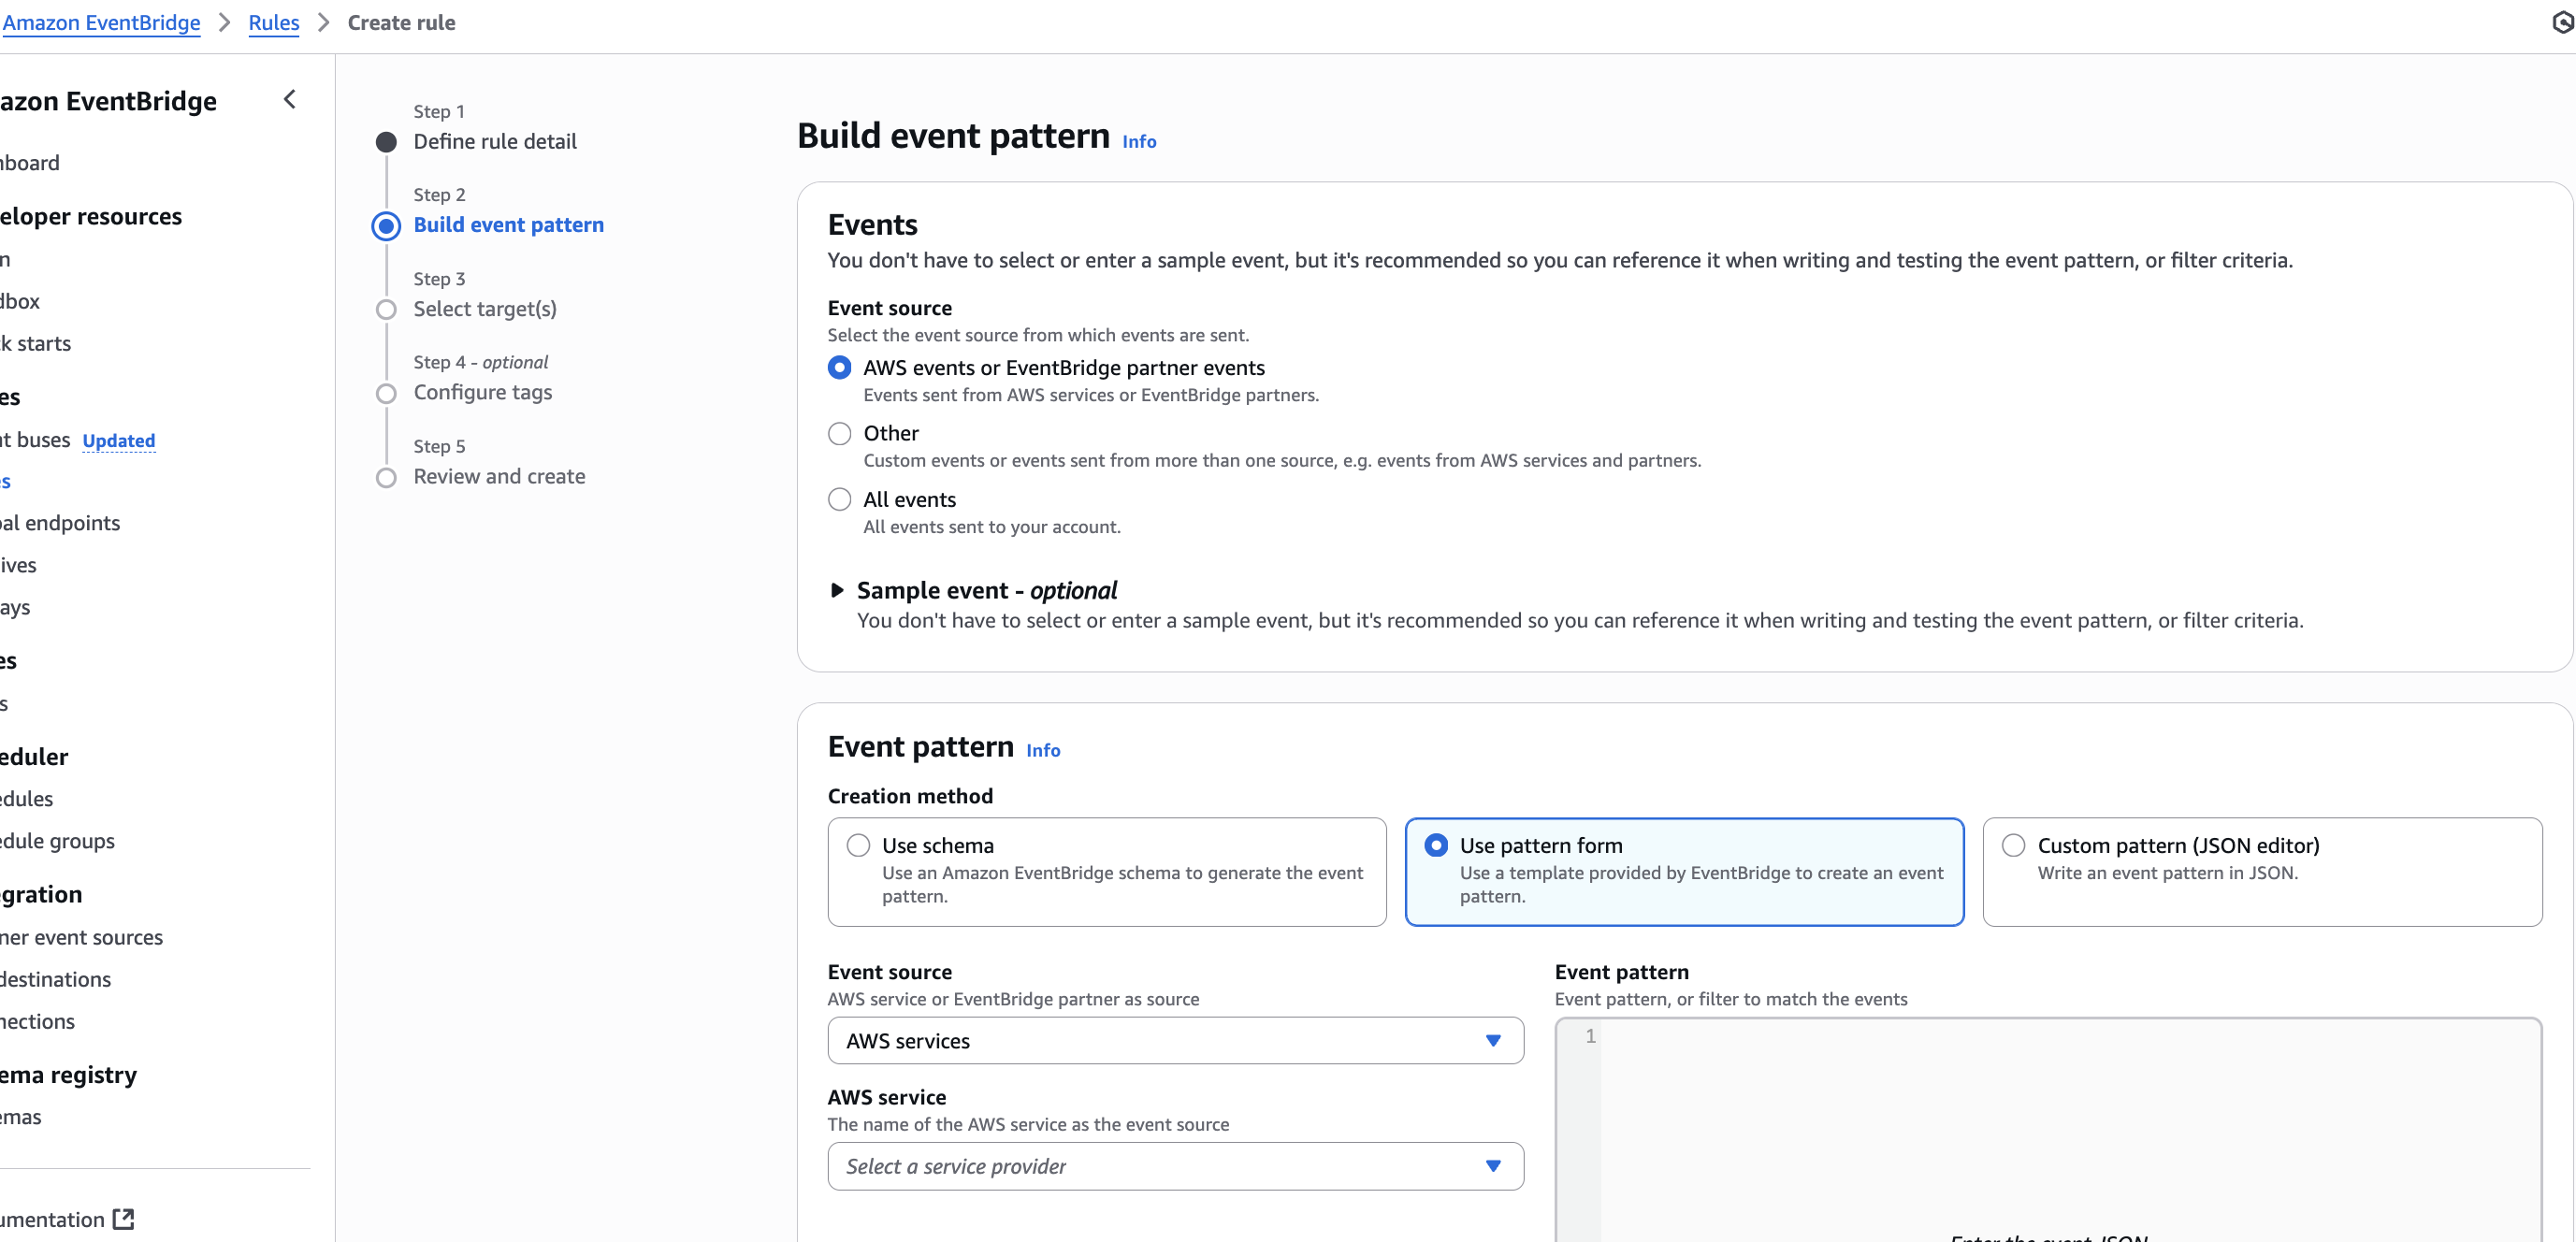Open the Select a service provider dropdown
Screen dimensions: 2576x1242
tap(1175, 1166)
